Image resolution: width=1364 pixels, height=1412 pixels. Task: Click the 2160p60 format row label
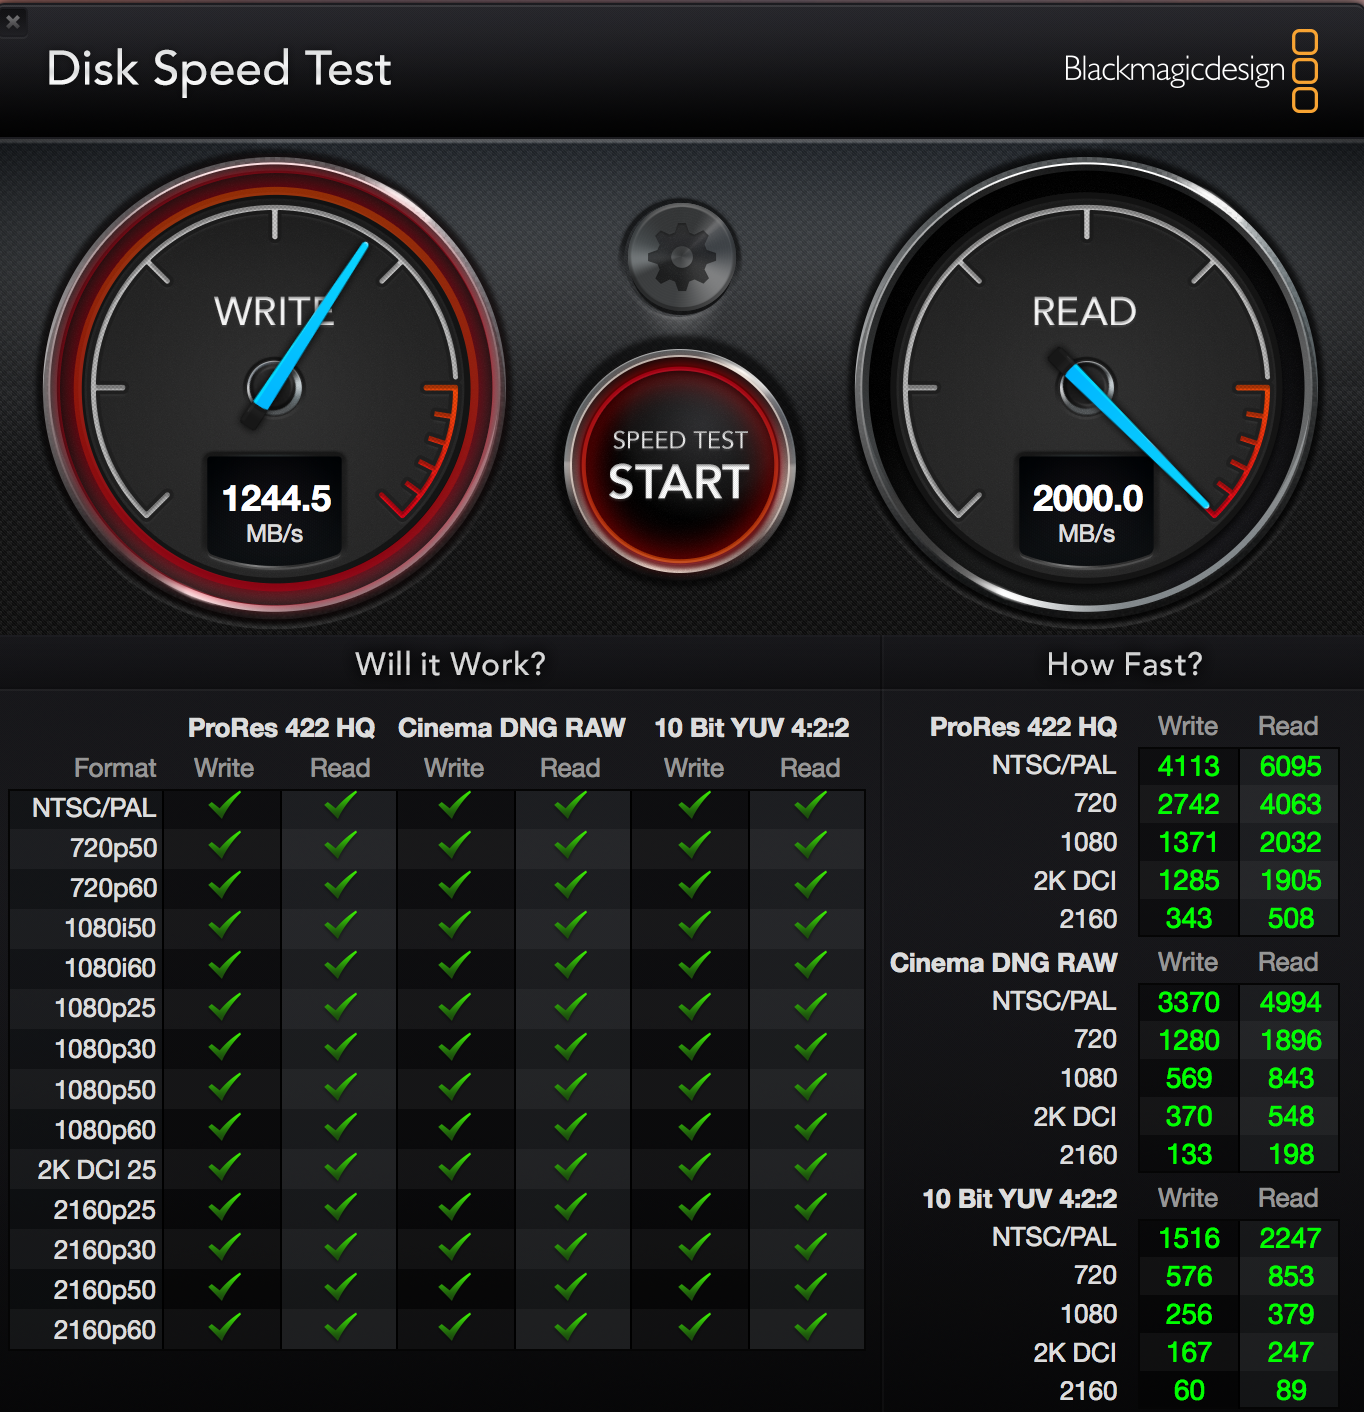pyautogui.click(x=105, y=1330)
